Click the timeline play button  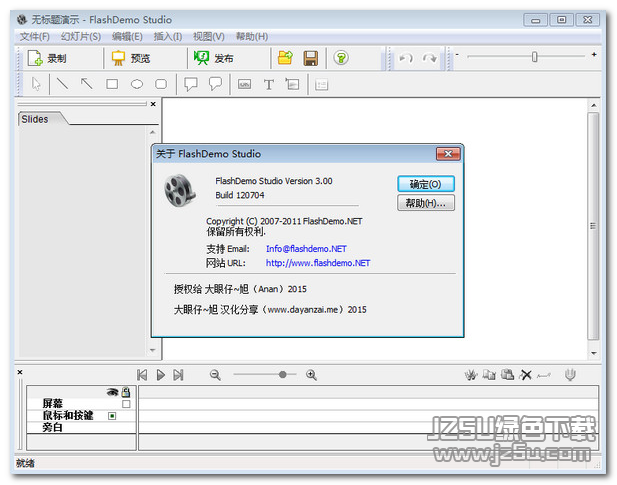point(160,374)
